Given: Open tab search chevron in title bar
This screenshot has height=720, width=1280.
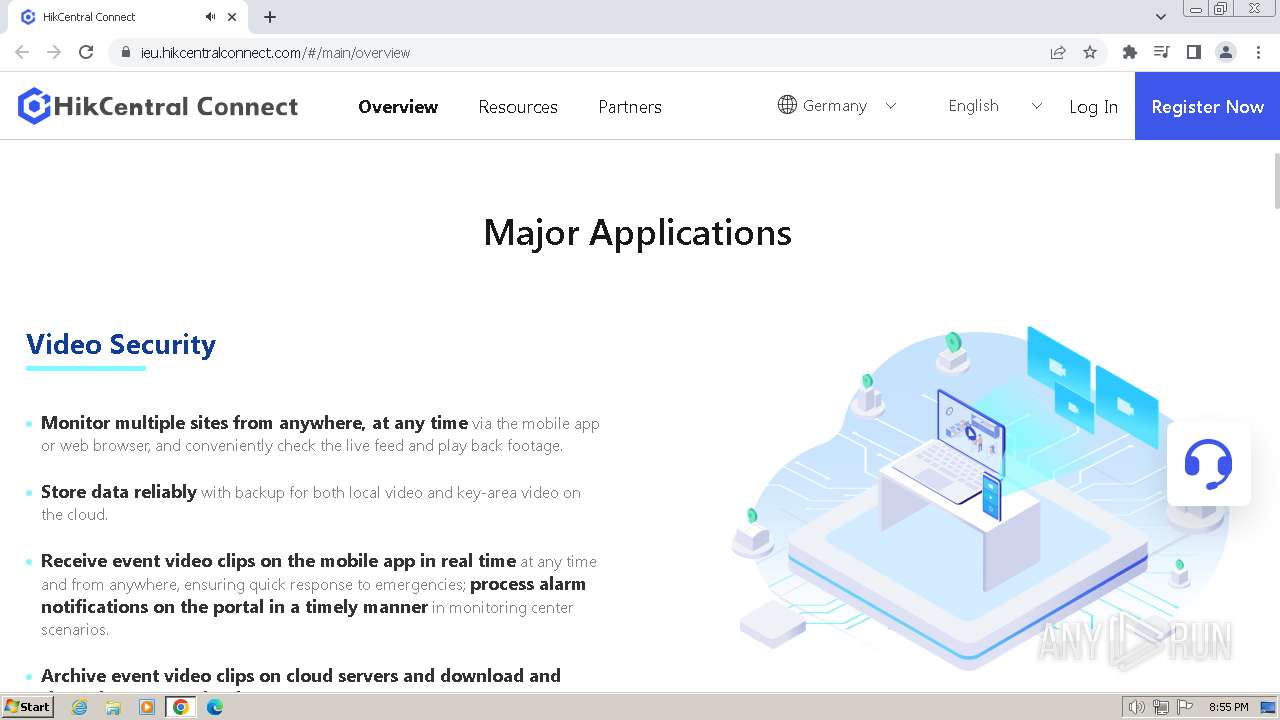Looking at the screenshot, I should [1161, 17].
